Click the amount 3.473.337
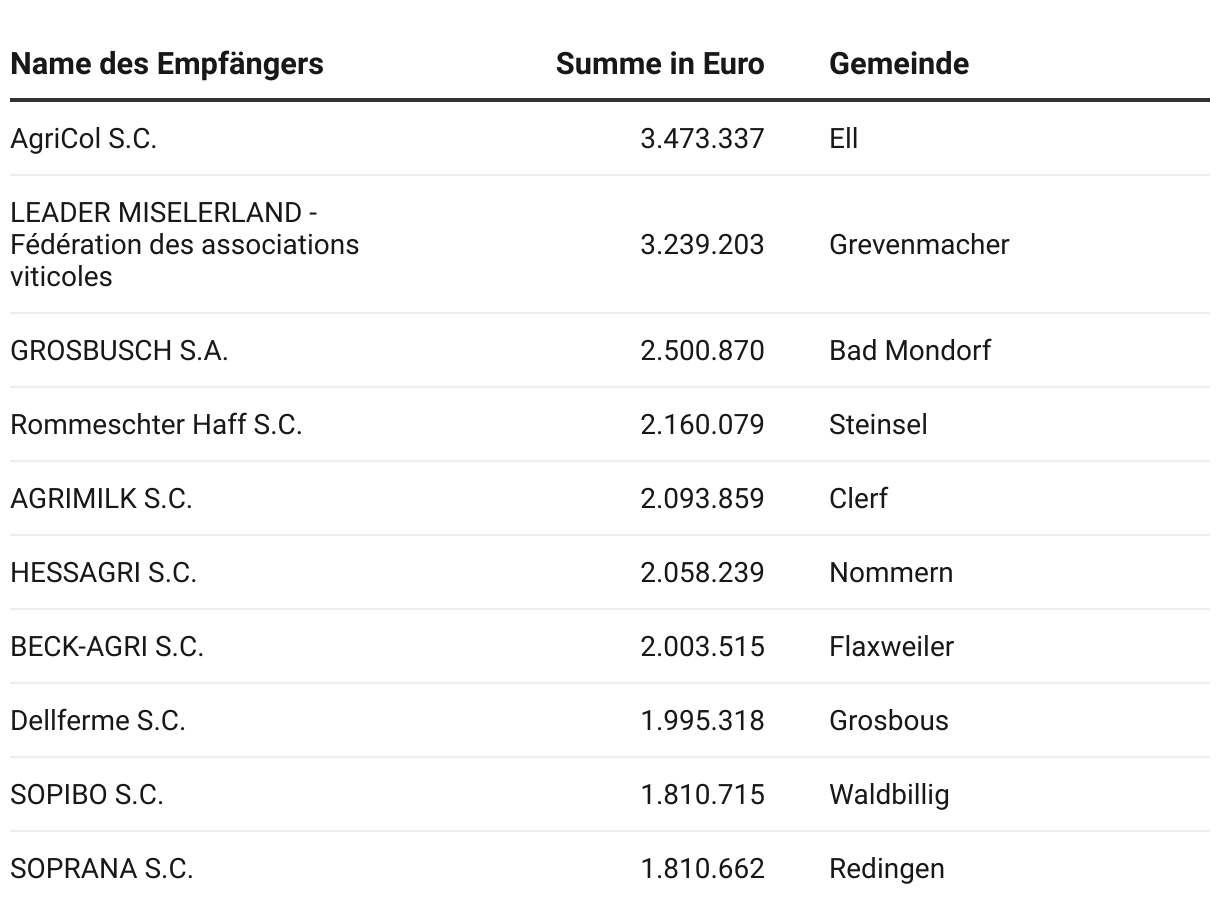 point(702,139)
